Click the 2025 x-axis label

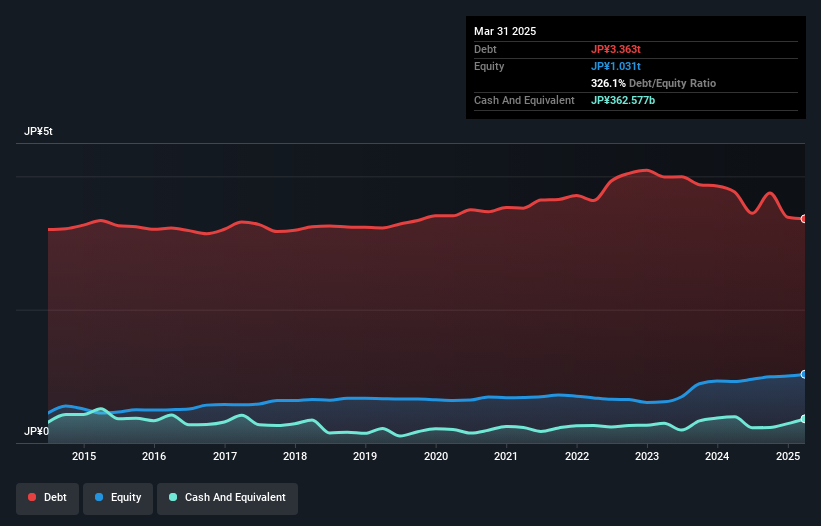pos(787,456)
